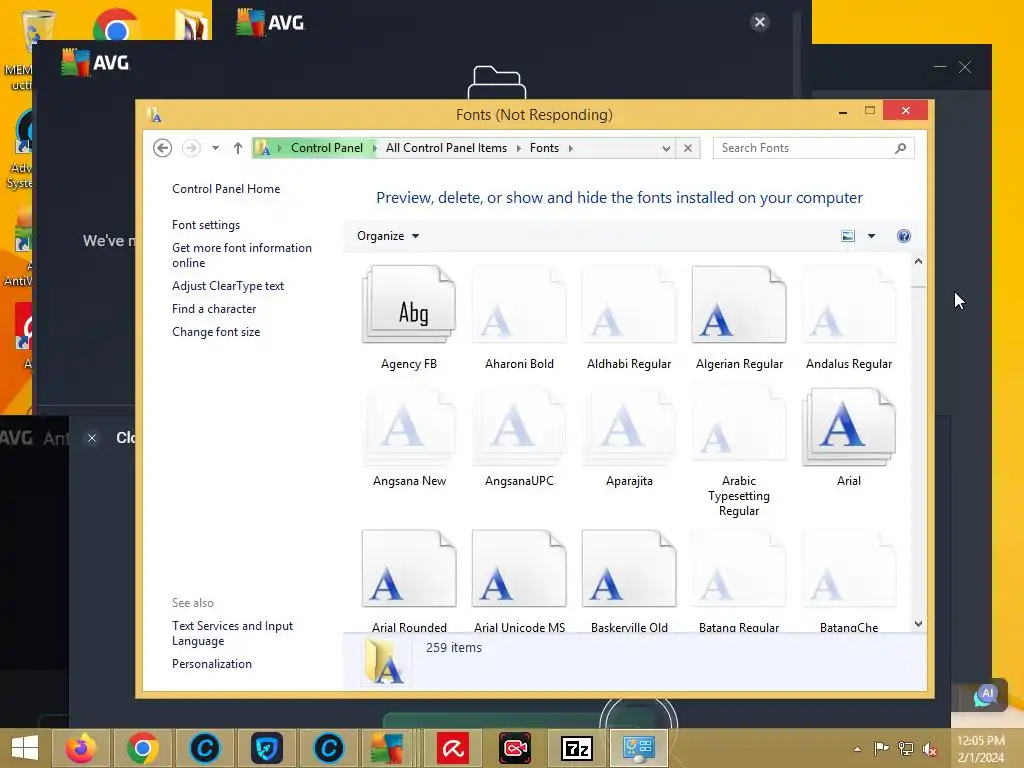Image resolution: width=1024 pixels, height=768 pixels.
Task: Select the Arial font family icon
Action: (848, 426)
